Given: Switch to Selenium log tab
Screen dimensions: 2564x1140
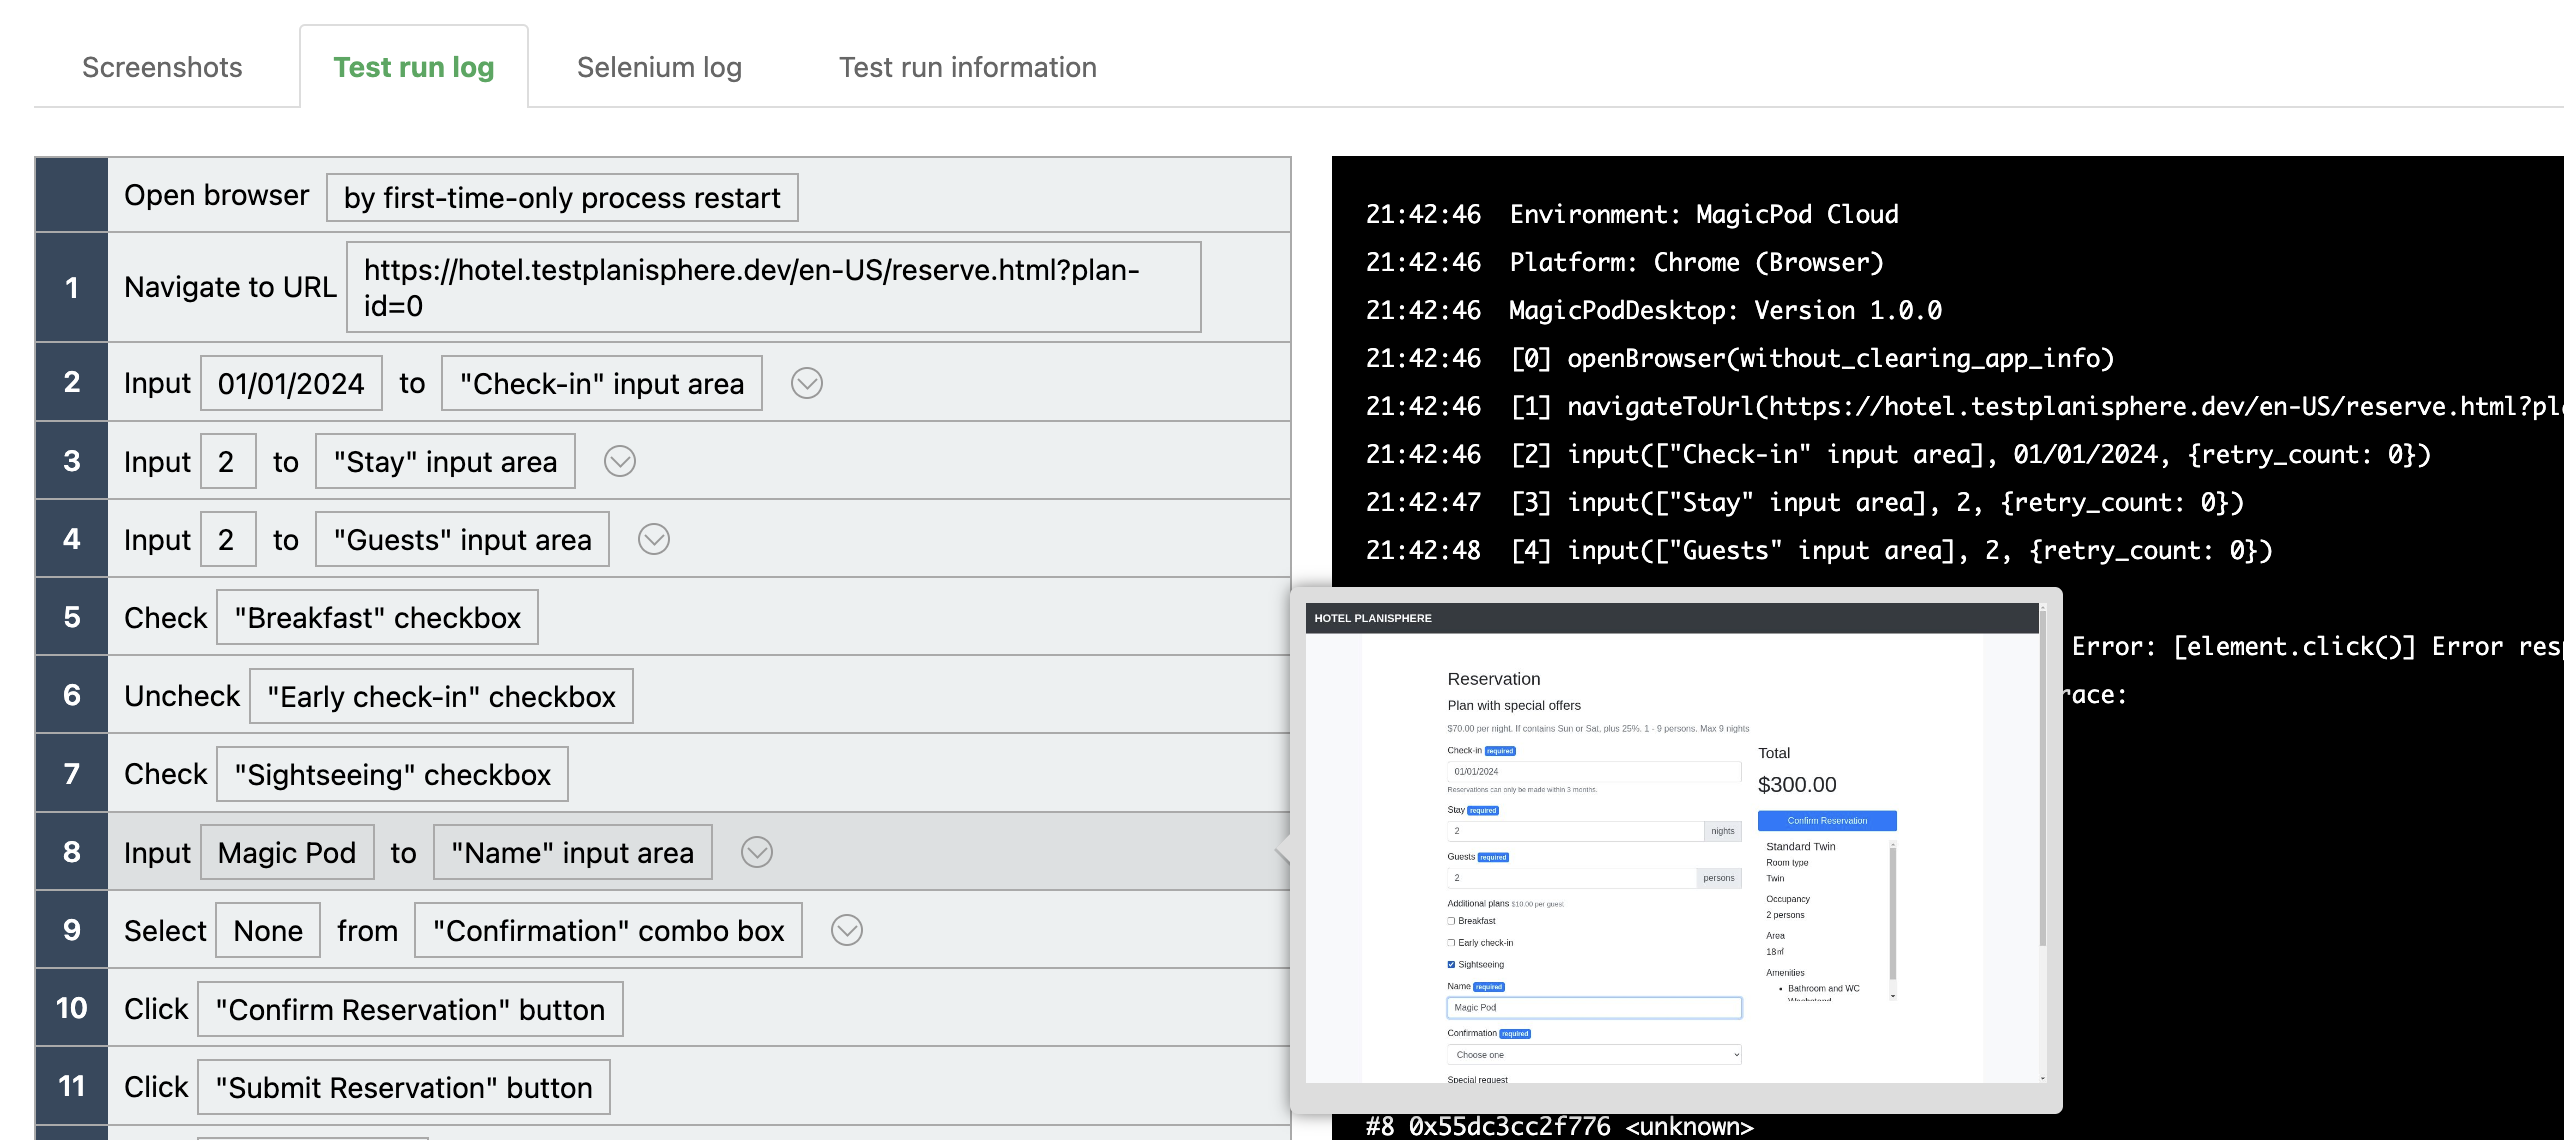Looking at the screenshot, I should pos(659,67).
